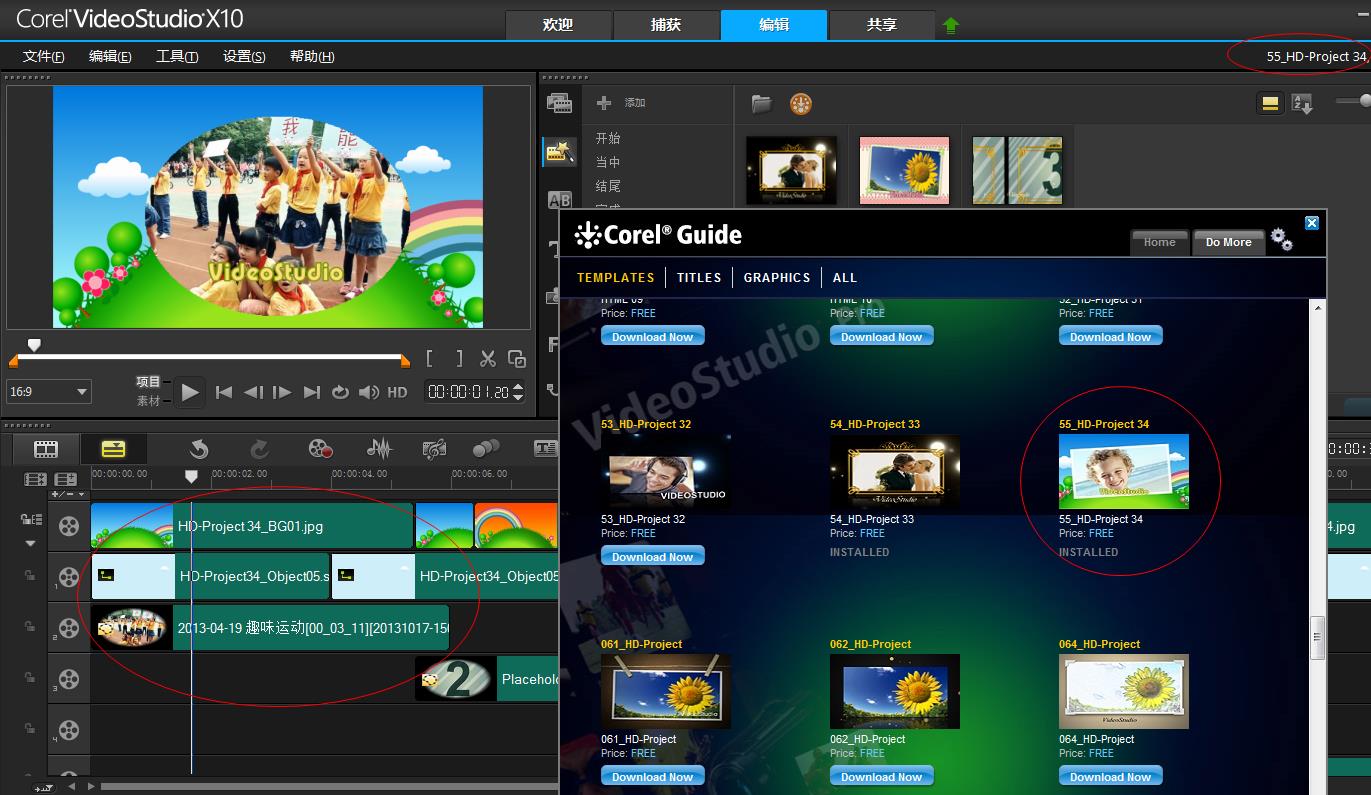This screenshot has width=1371, height=795.
Task: Redo the last action
Action: [x=259, y=449]
